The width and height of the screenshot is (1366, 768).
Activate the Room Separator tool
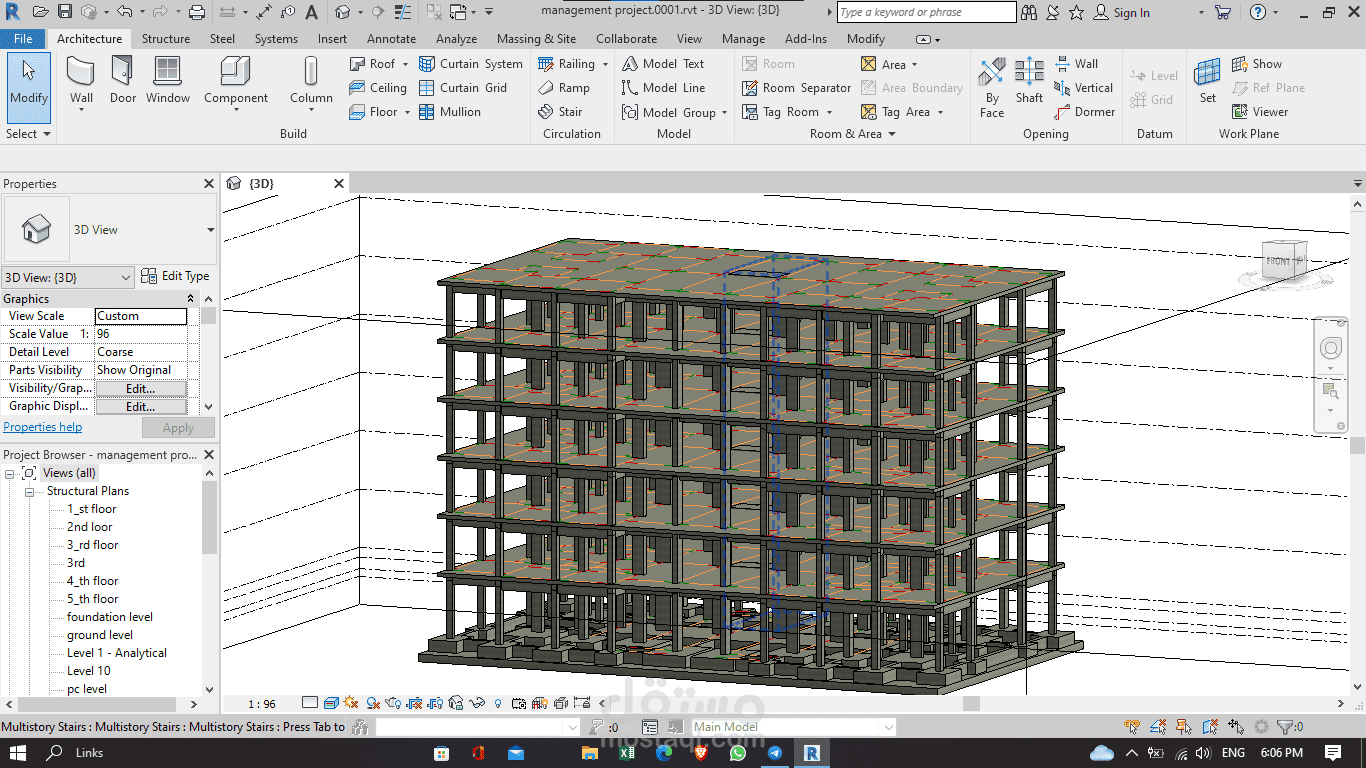(x=797, y=88)
